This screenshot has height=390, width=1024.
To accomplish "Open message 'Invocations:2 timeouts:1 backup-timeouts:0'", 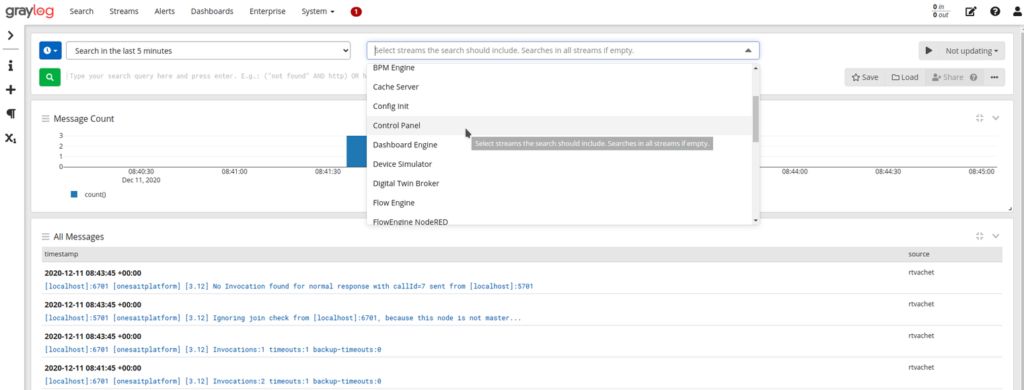I will click(213, 381).
